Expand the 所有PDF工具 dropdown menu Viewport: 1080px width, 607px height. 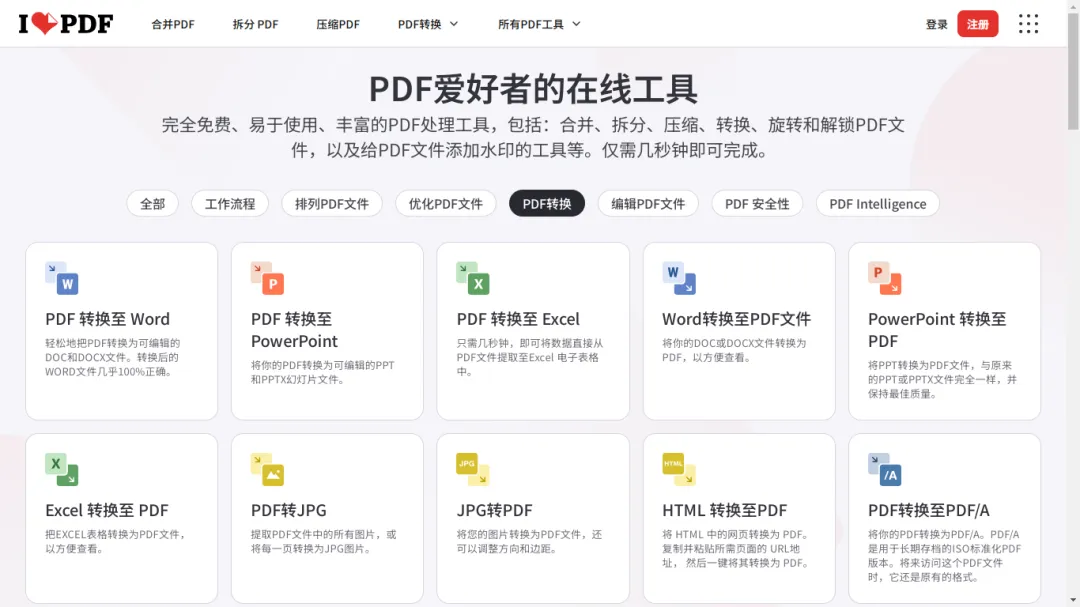pyautogui.click(x=539, y=24)
